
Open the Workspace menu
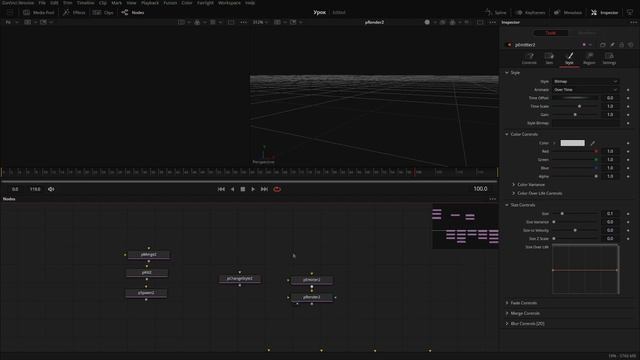[x=229, y=3]
